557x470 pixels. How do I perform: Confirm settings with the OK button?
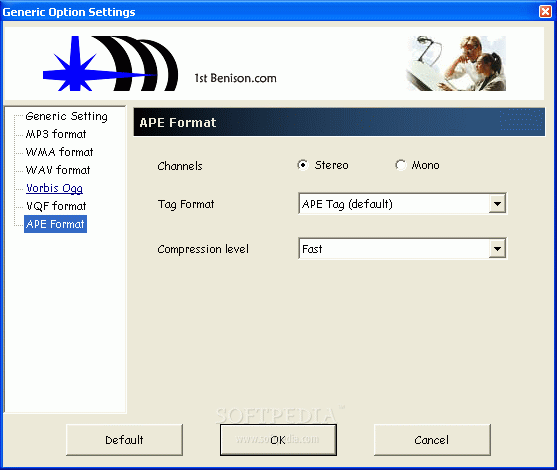click(x=278, y=440)
